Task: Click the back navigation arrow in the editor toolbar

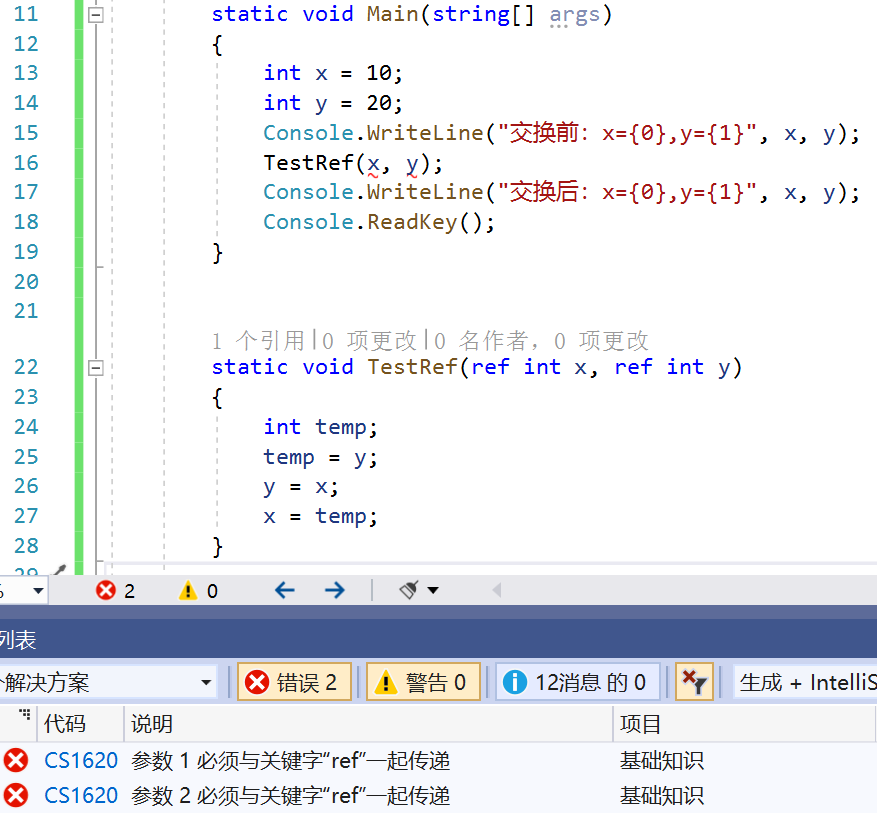Action: click(285, 590)
